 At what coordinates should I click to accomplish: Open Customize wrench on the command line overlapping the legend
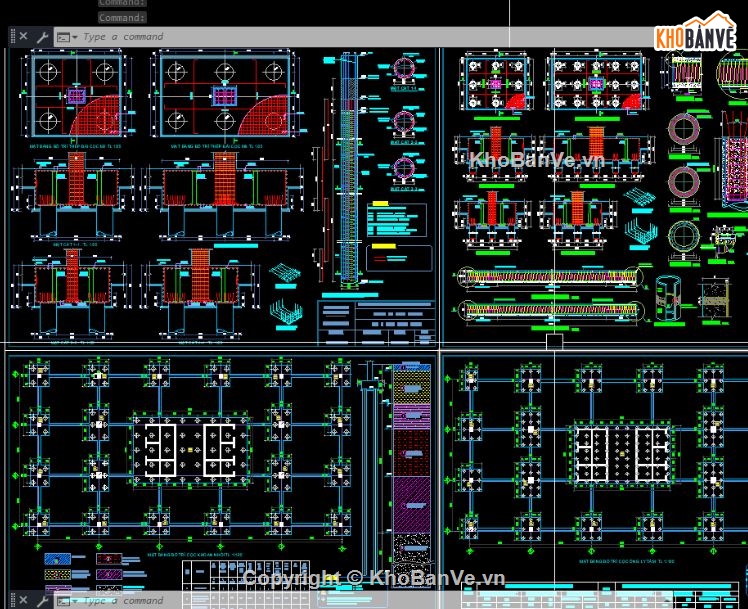tap(42, 600)
